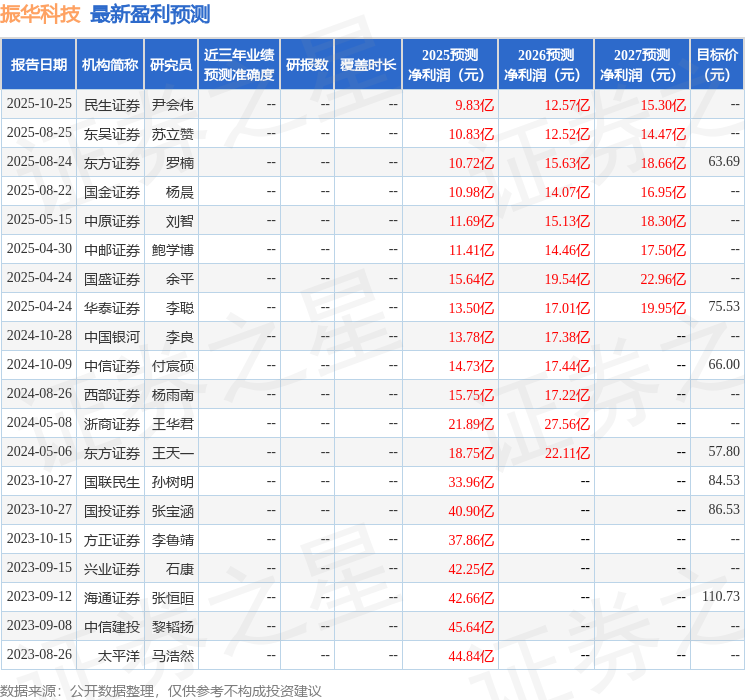Click the 2025-08-22 report date cell
Screen dimensions: 745x700
(x=39, y=191)
